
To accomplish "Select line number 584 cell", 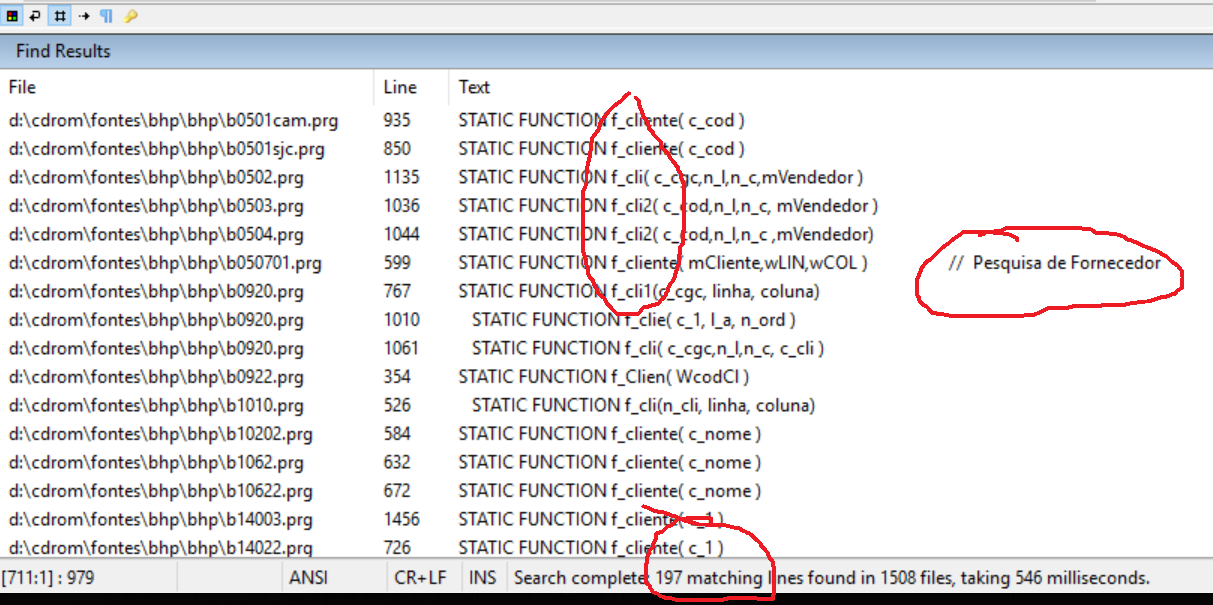I will pos(397,434).
